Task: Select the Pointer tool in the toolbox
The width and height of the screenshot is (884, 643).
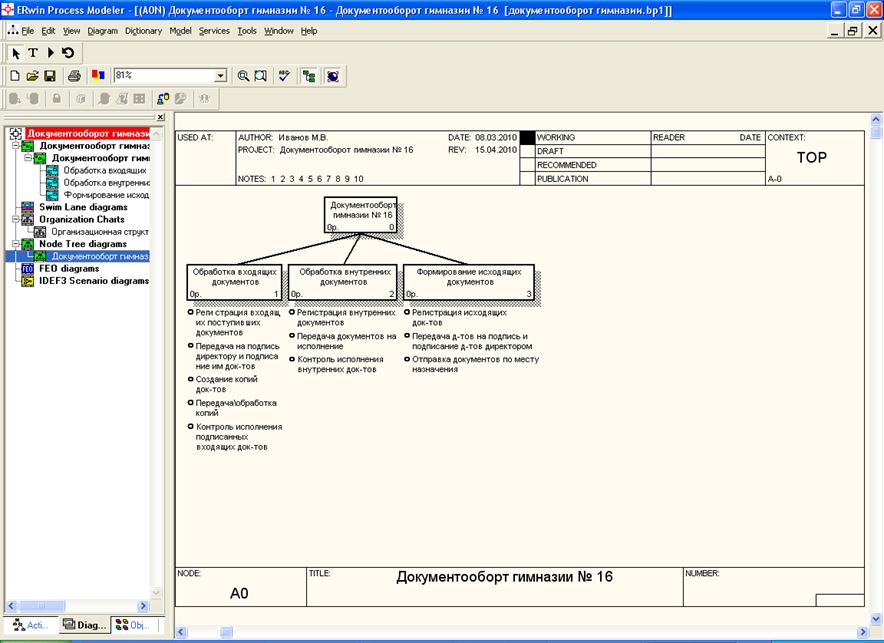Action: (16, 53)
